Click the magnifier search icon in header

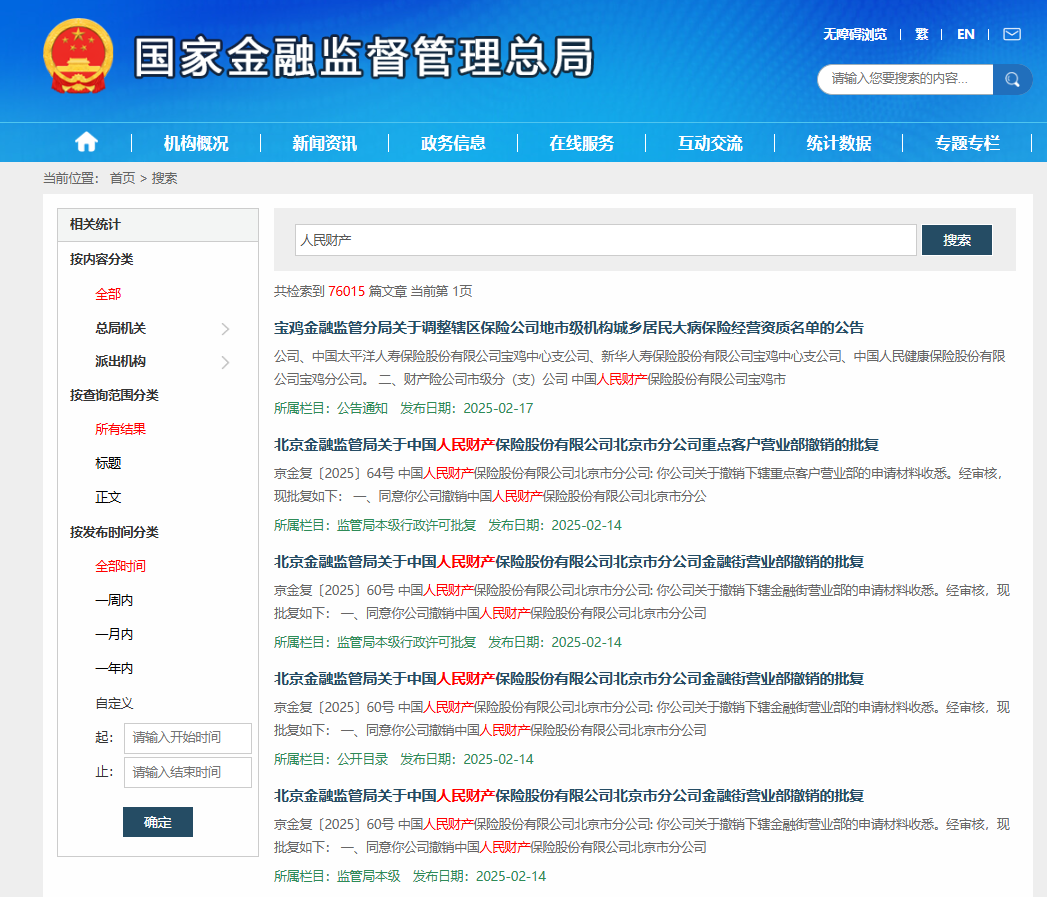click(x=1012, y=79)
